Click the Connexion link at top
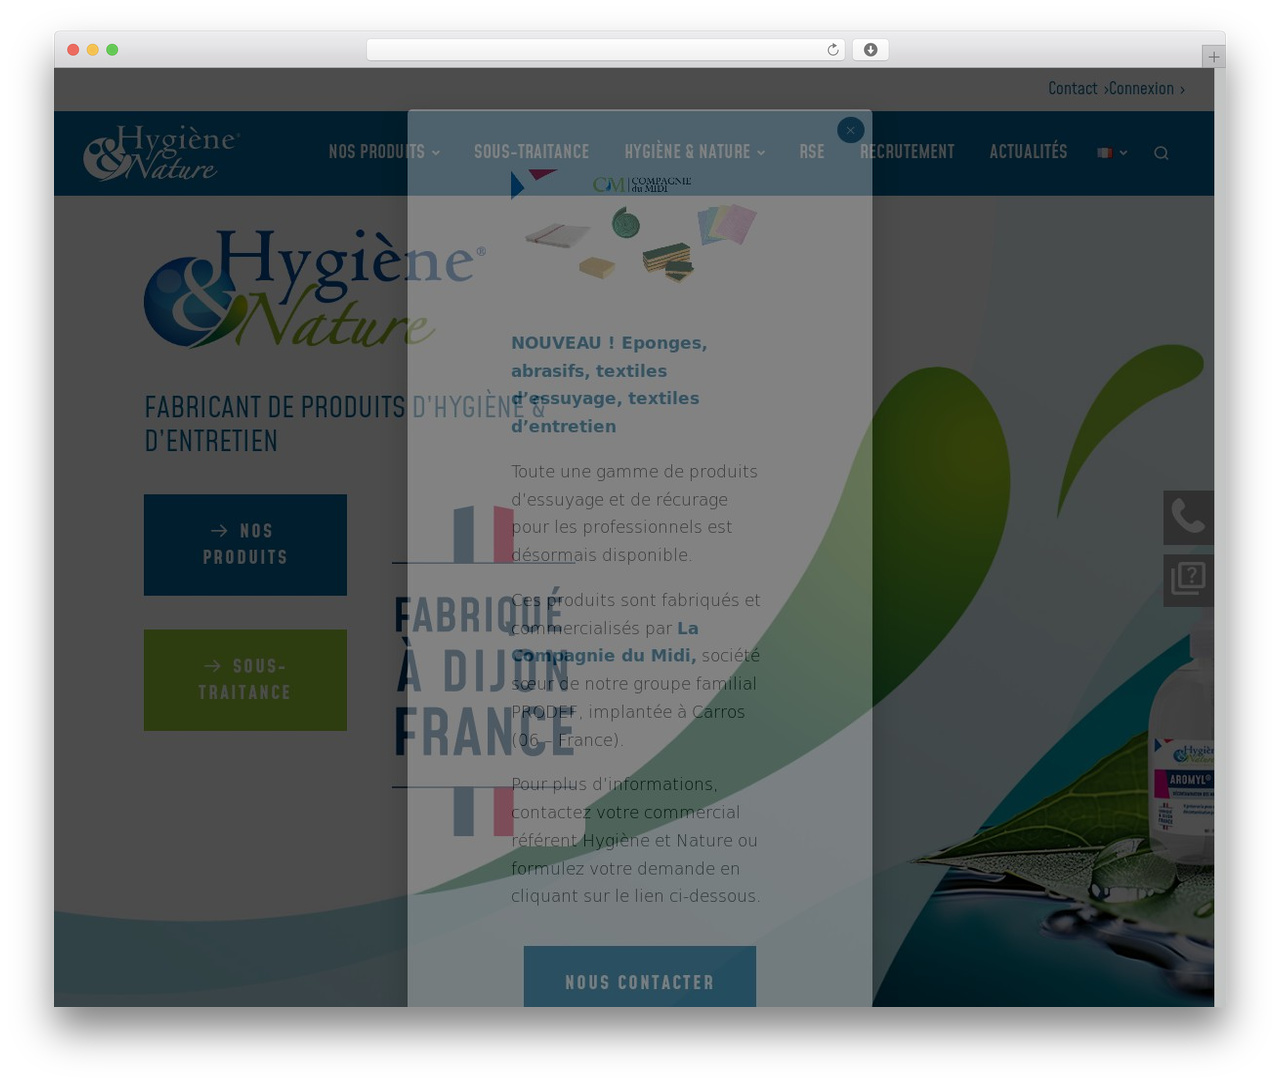The width and height of the screenshot is (1280, 1084). [x=1146, y=89]
